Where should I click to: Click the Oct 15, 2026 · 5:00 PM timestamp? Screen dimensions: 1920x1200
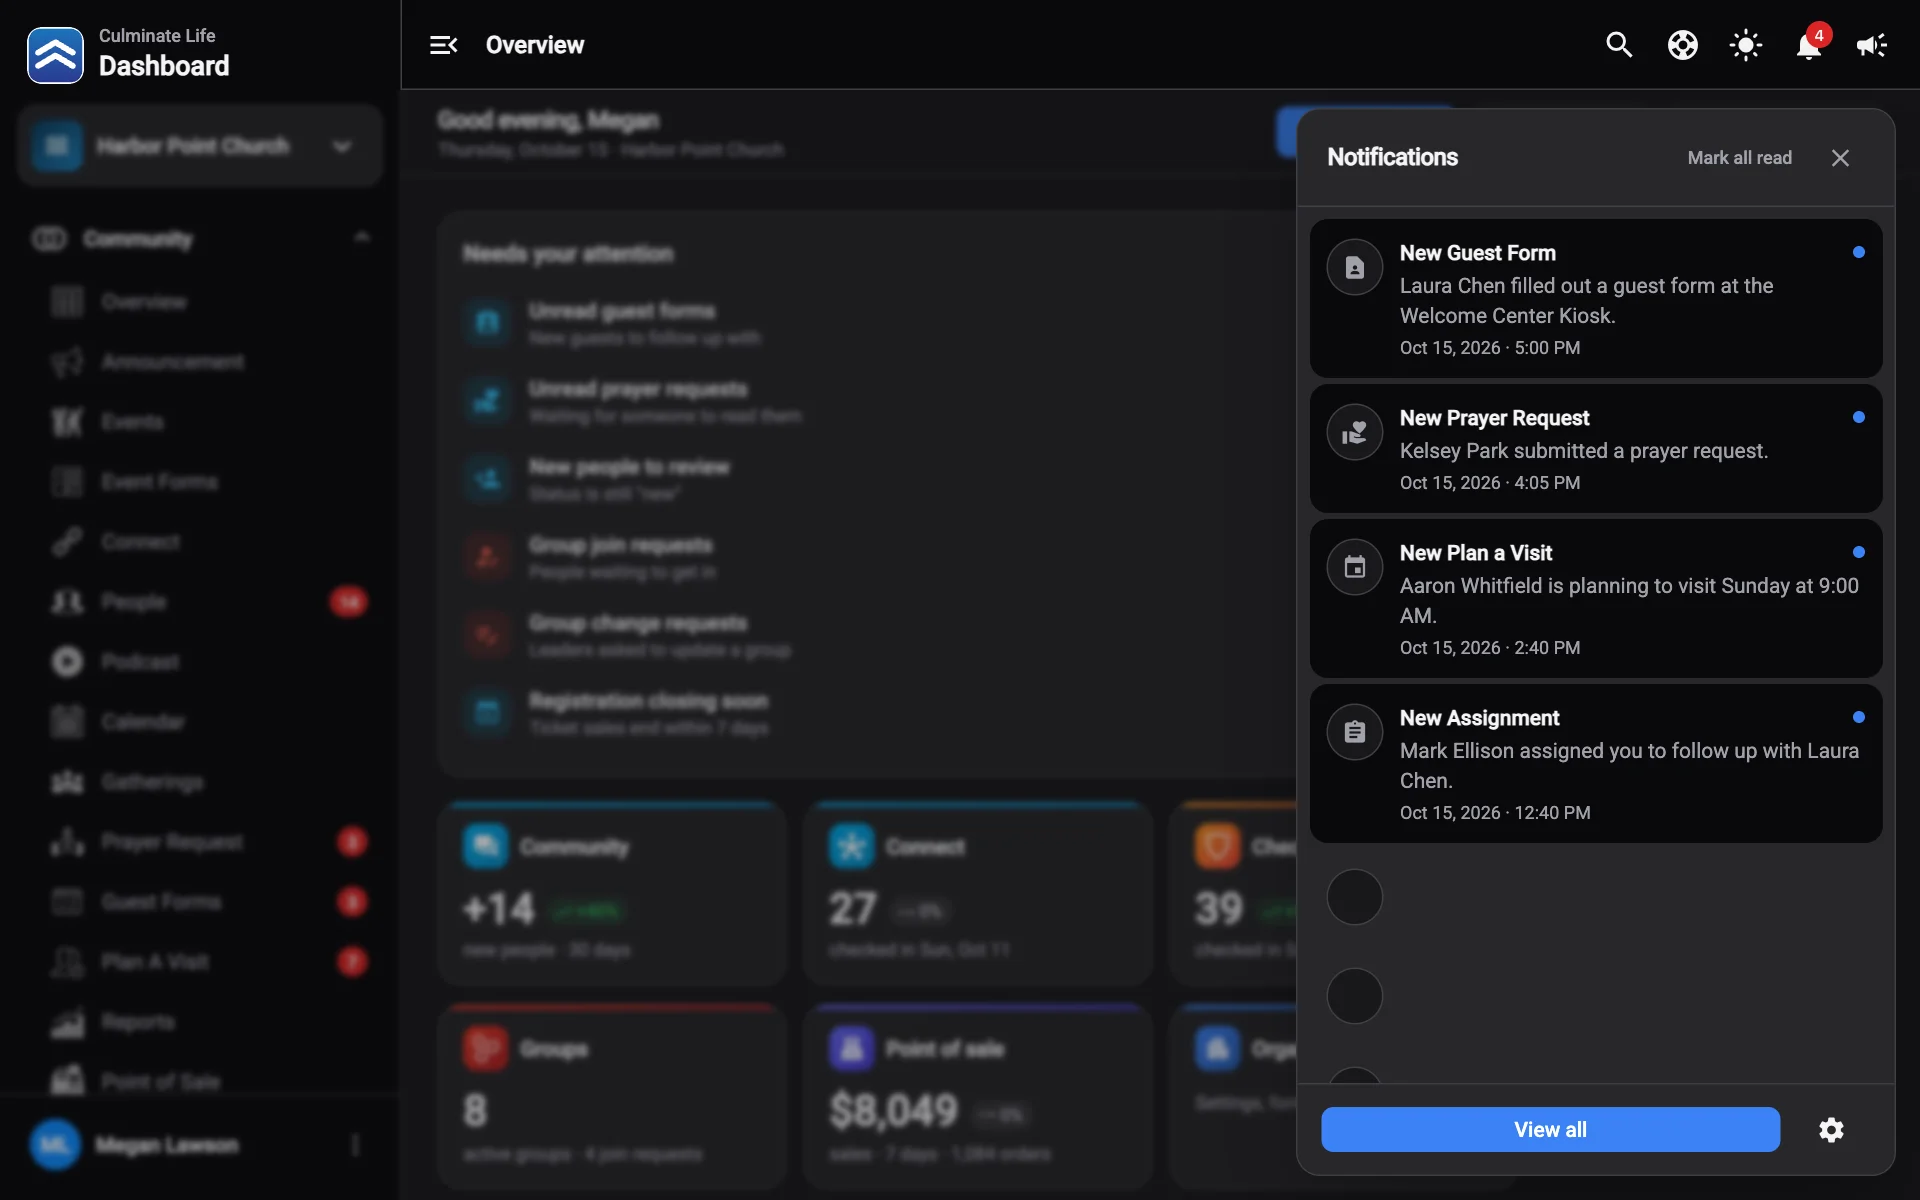1490,347
